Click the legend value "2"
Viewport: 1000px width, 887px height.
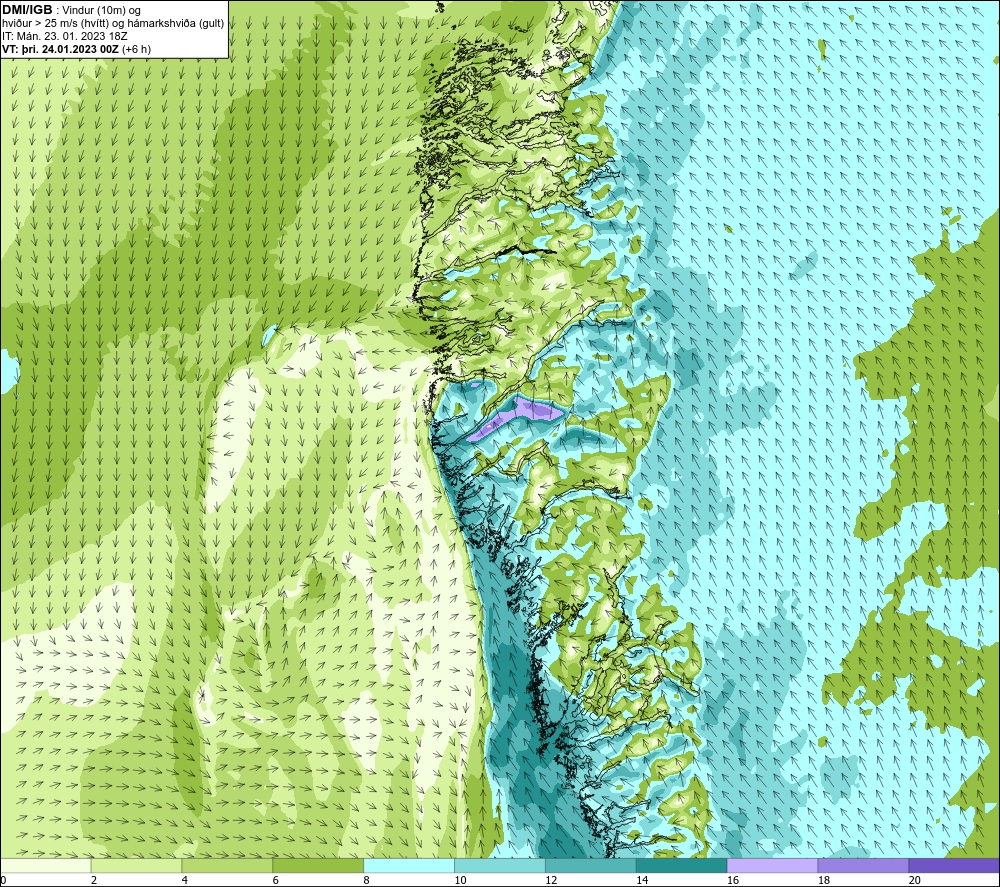94,880
